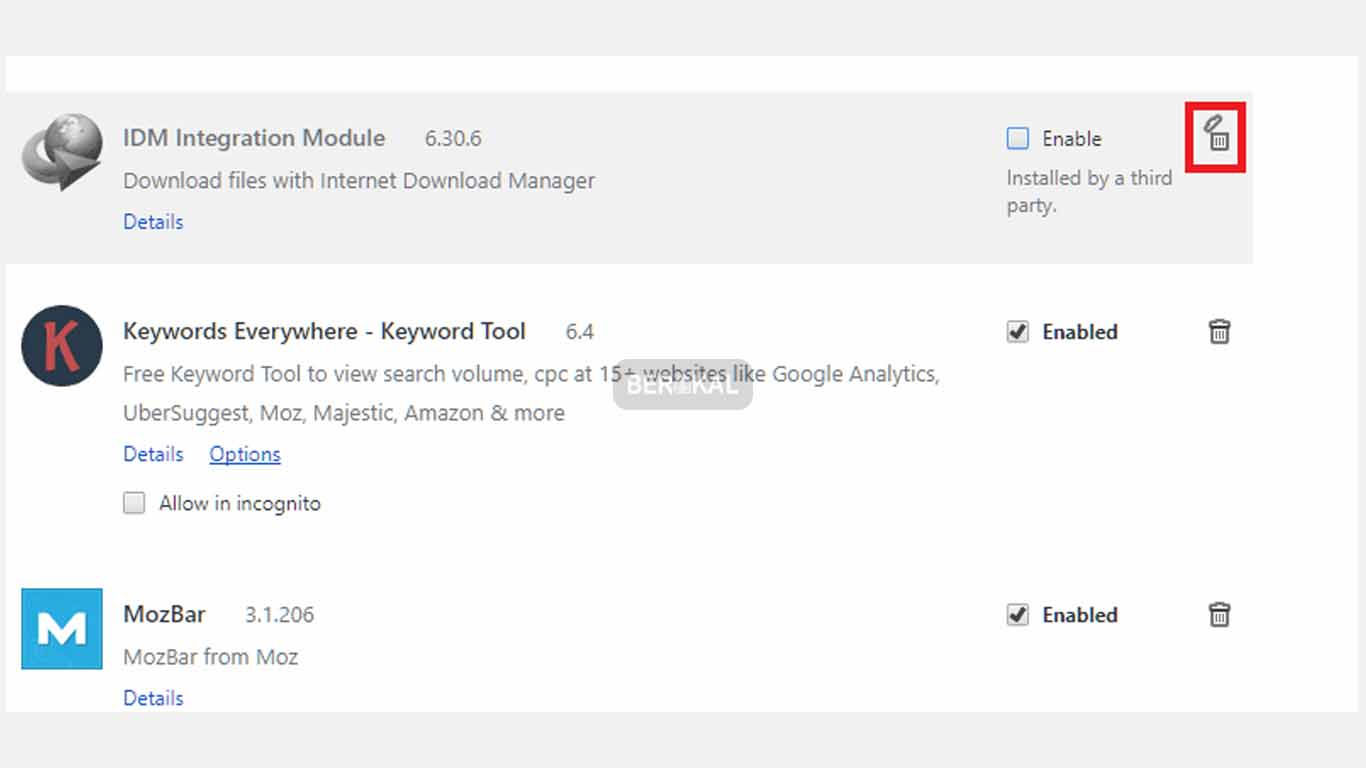The image size is (1366, 768).
Task: Tick the Allow in incognito checkbox
Action: (134, 503)
